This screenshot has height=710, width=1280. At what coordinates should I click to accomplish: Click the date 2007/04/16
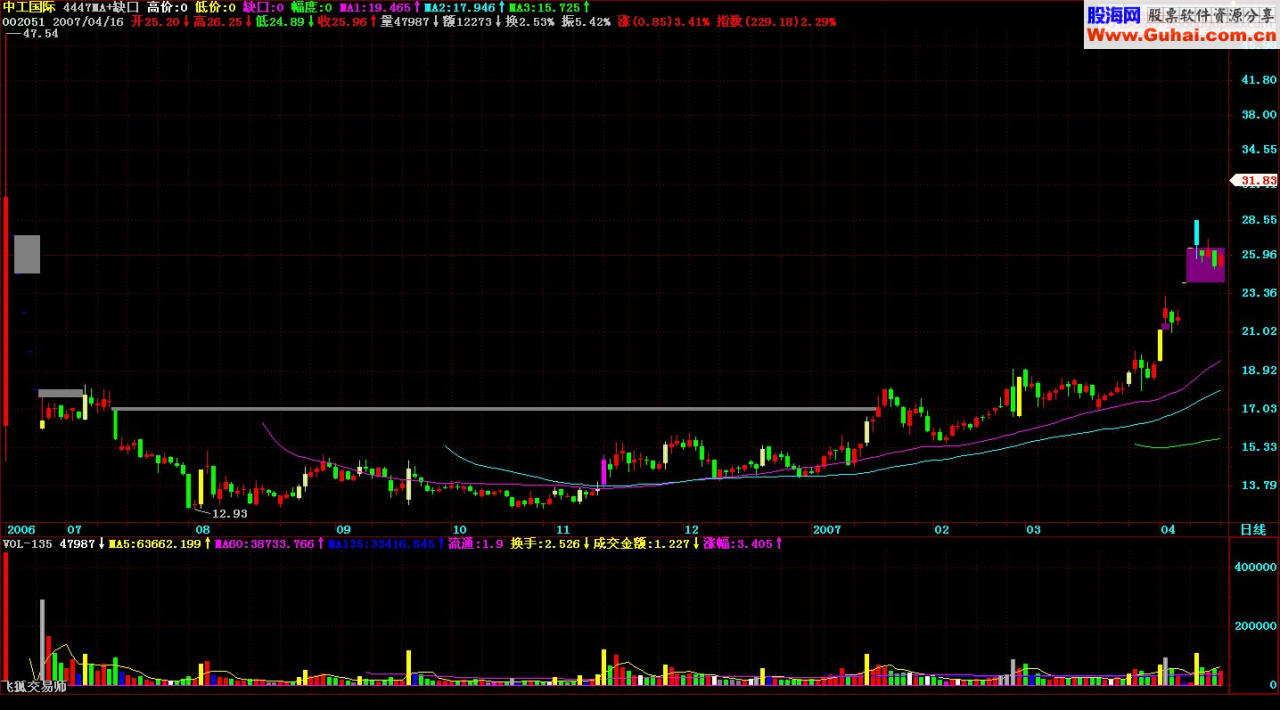click(x=88, y=21)
